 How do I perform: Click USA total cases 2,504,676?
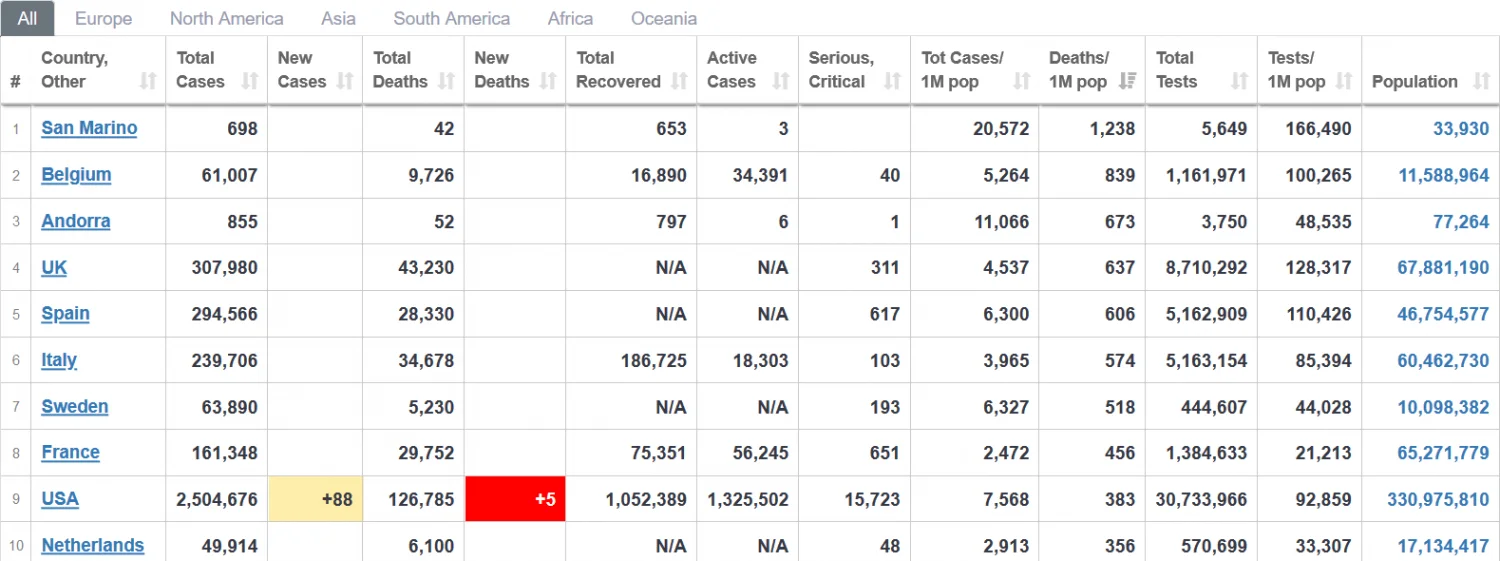coord(217,499)
